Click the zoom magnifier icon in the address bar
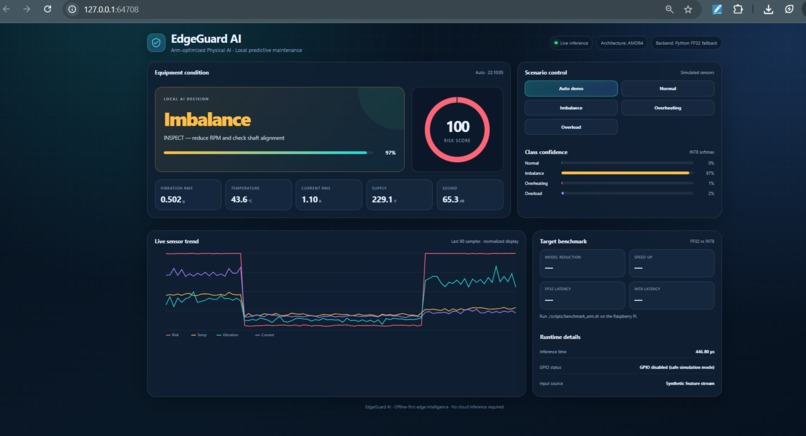Image resolution: width=806 pixels, height=436 pixels. click(x=669, y=9)
